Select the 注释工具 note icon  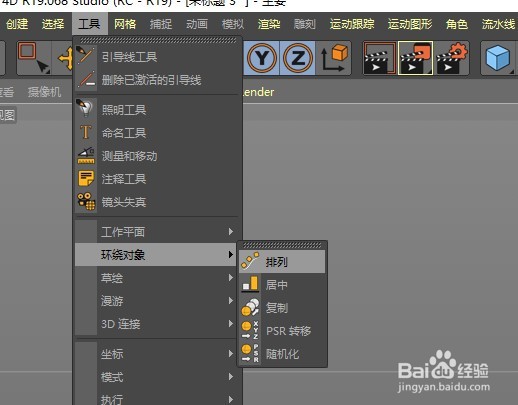[86, 178]
